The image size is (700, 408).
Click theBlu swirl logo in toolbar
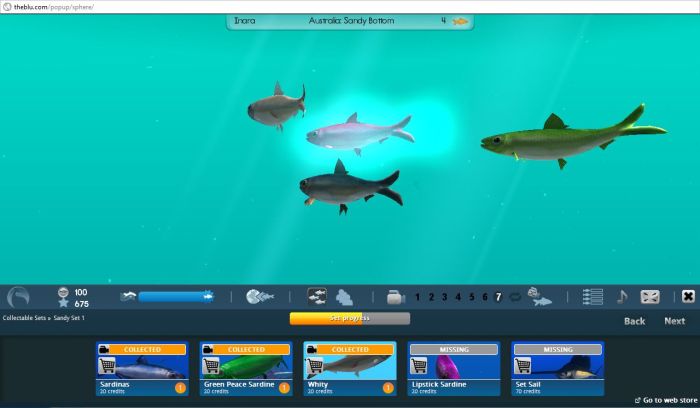coord(18,297)
